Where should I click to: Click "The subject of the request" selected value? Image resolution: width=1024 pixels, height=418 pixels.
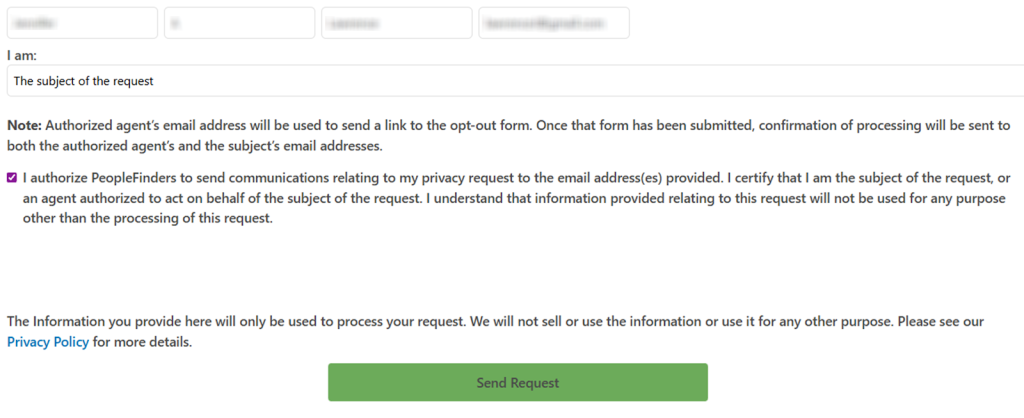click(83, 80)
